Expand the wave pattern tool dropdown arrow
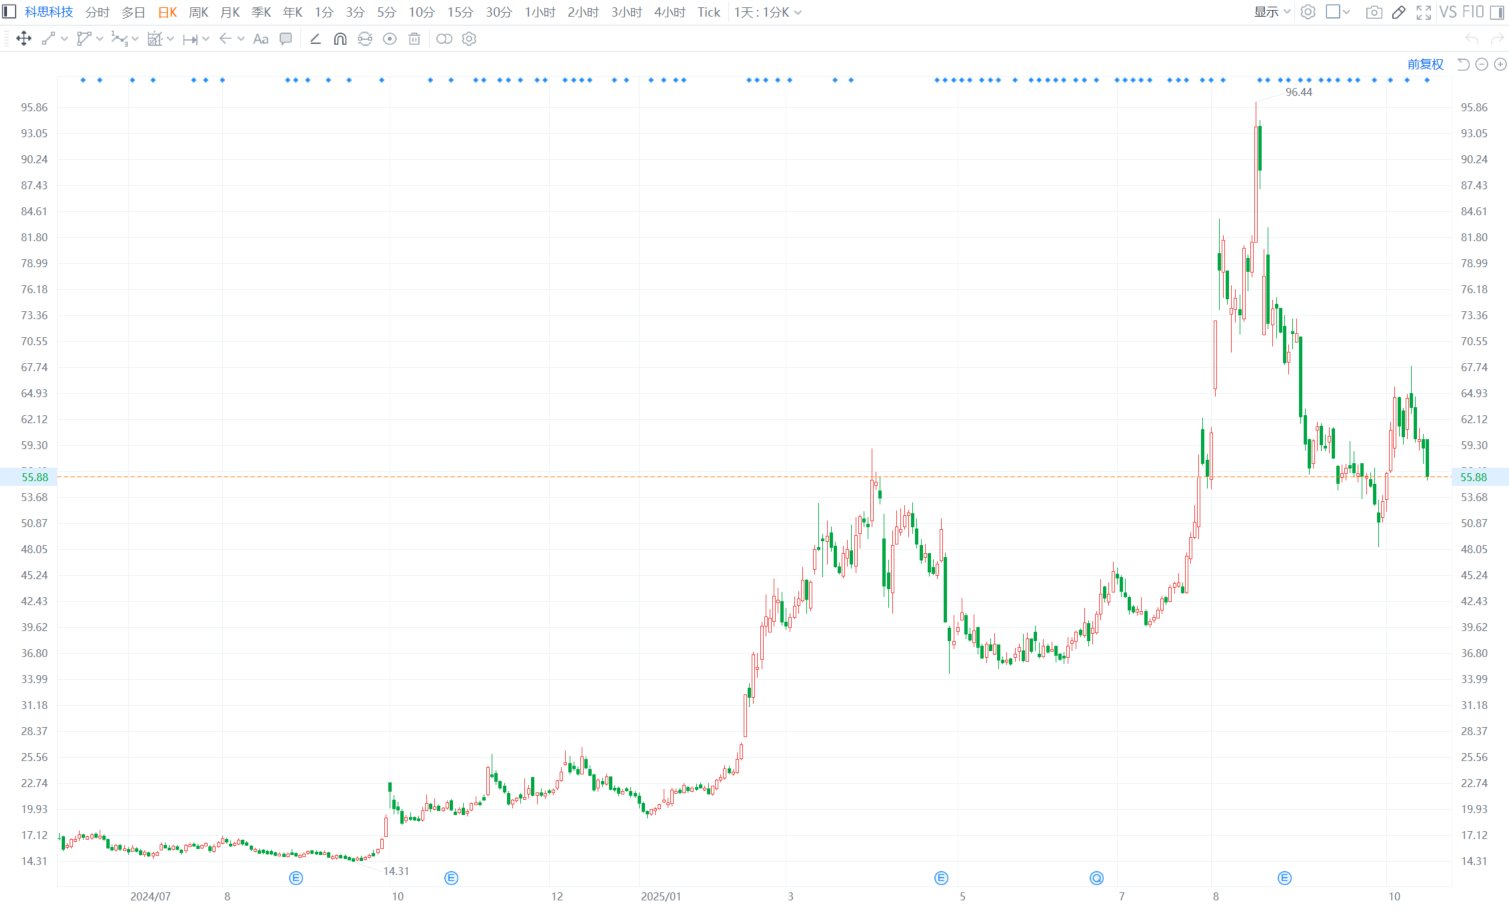This screenshot has width=1509, height=912. pos(135,39)
